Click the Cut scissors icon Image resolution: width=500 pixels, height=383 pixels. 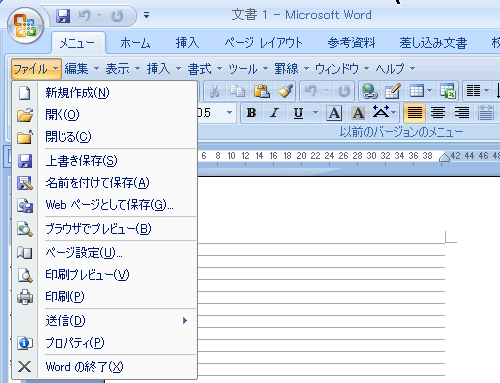pyautogui.click(x=214, y=91)
